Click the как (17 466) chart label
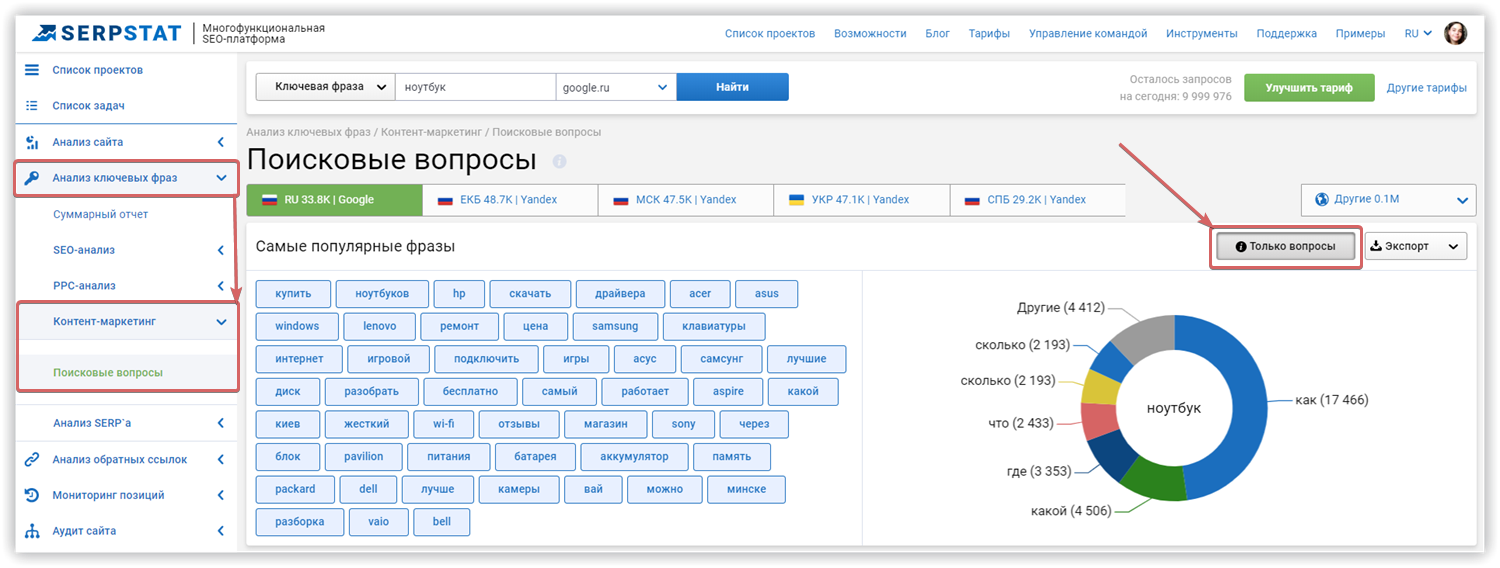This screenshot has width=1500, height=568. [x=1332, y=400]
